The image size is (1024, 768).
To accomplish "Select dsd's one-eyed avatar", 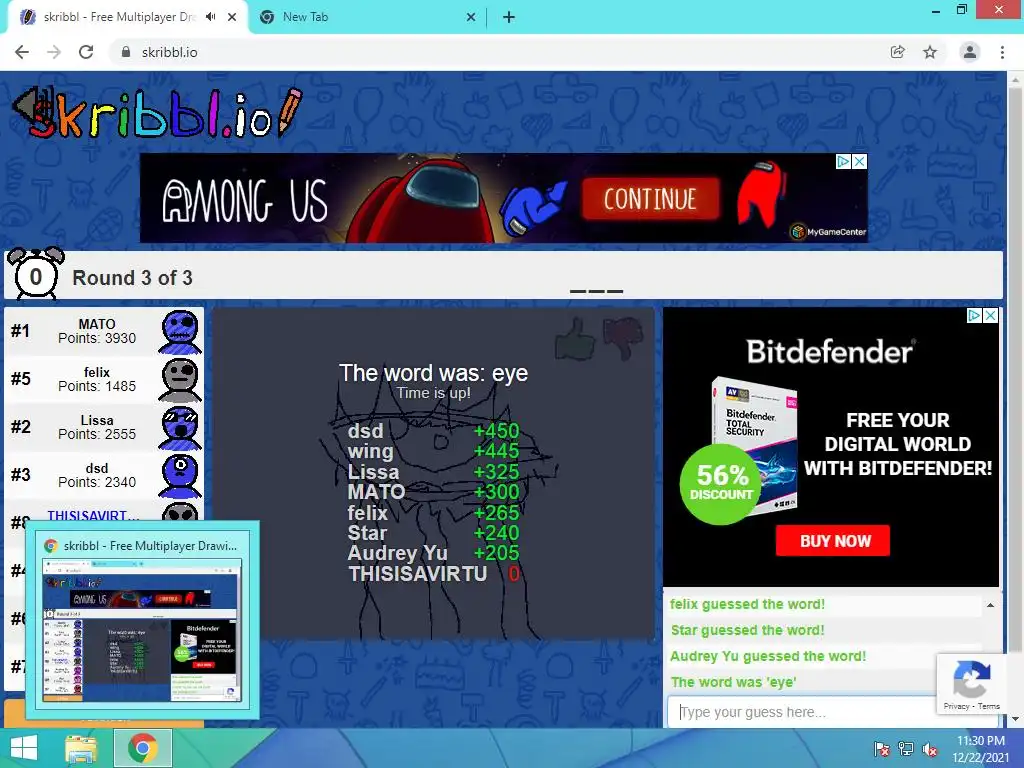I will [180, 475].
